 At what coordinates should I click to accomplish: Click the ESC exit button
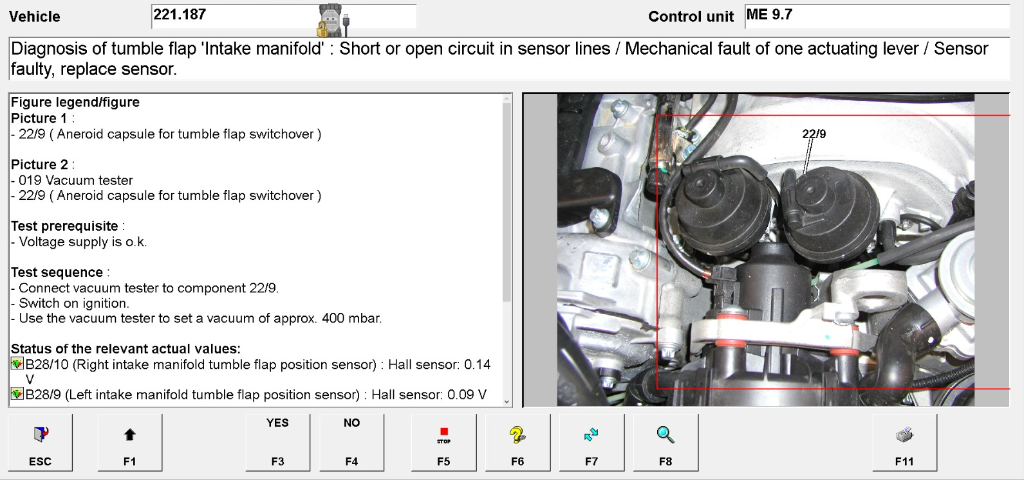[40, 443]
